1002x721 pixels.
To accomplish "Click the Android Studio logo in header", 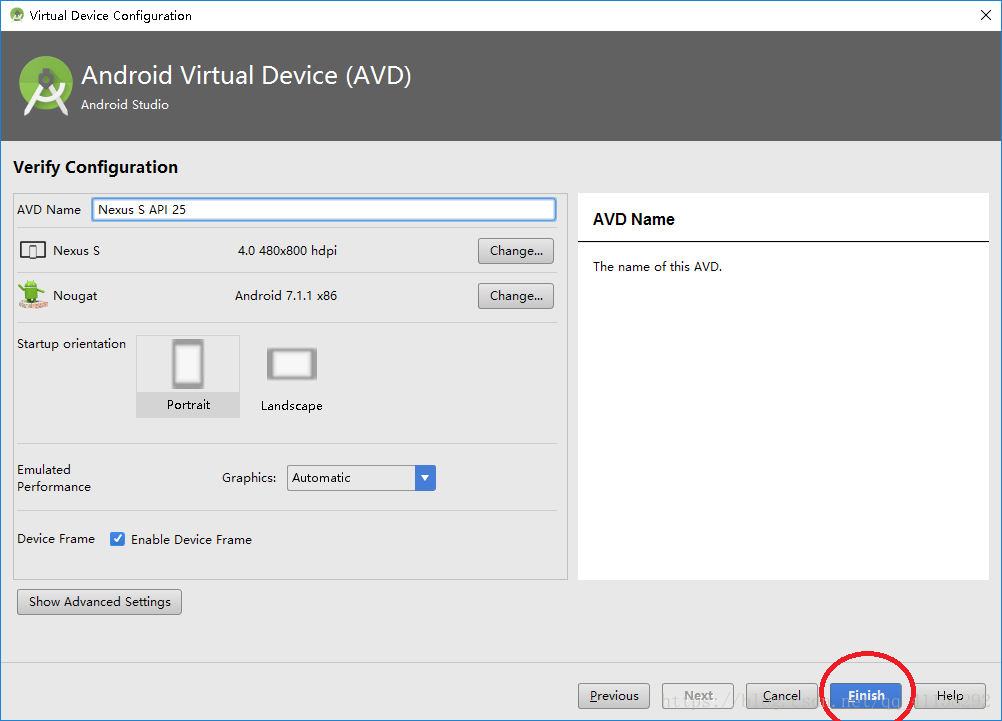I will [x=46, y=86].
